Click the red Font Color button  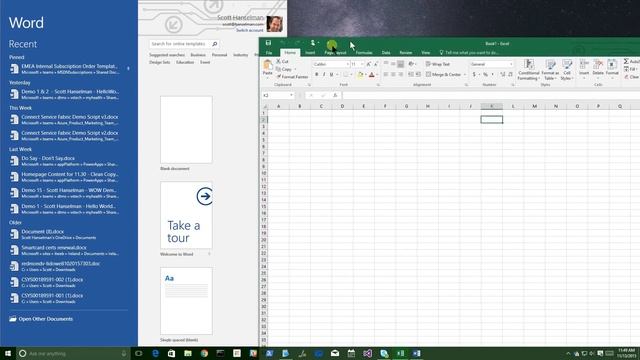(371, 74)
